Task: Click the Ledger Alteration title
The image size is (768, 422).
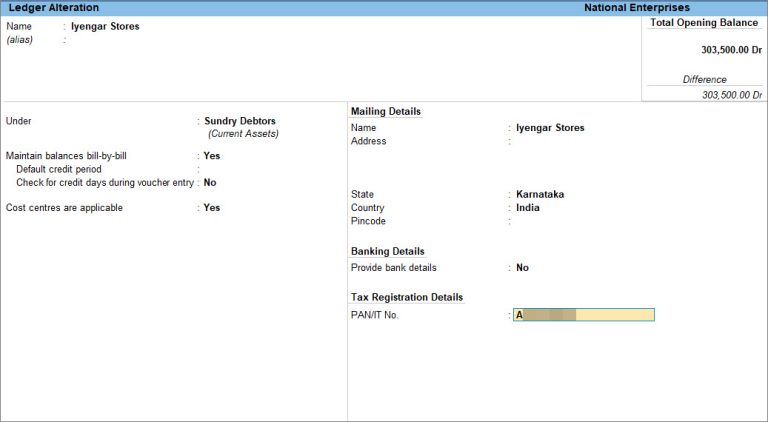Action: pos(54,7)
